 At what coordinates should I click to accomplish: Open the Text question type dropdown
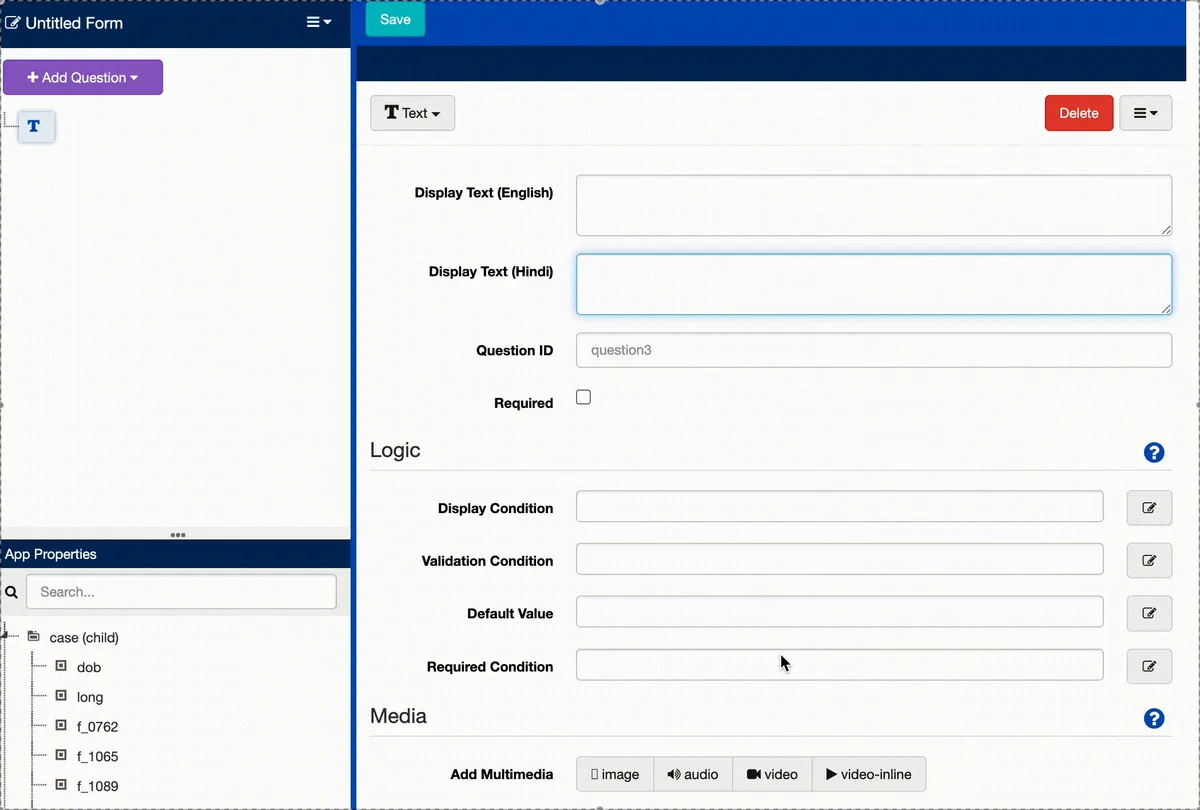click(x=412, y=113)
